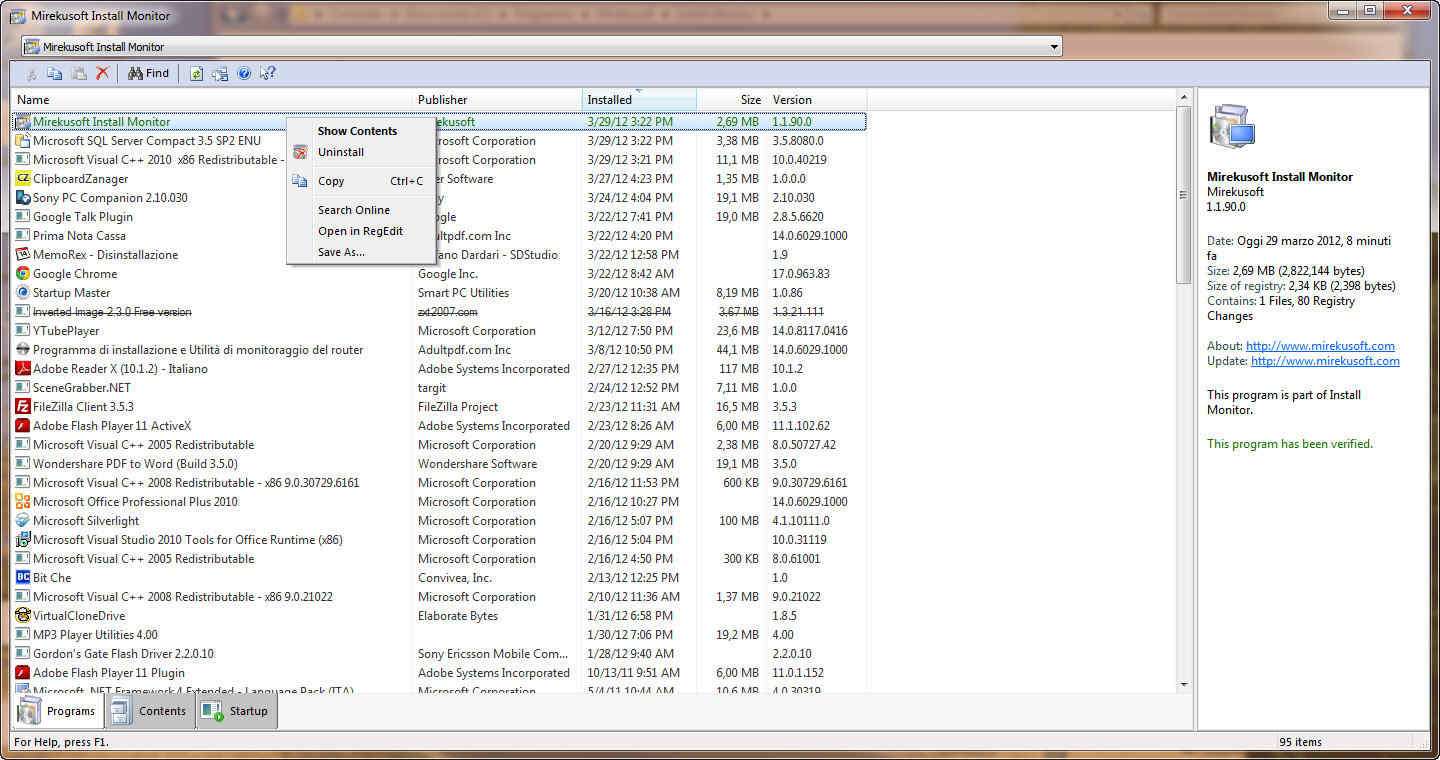Select Open in RegEdit from the context menu
The image size is (1440, 760).
pos(360,231)
